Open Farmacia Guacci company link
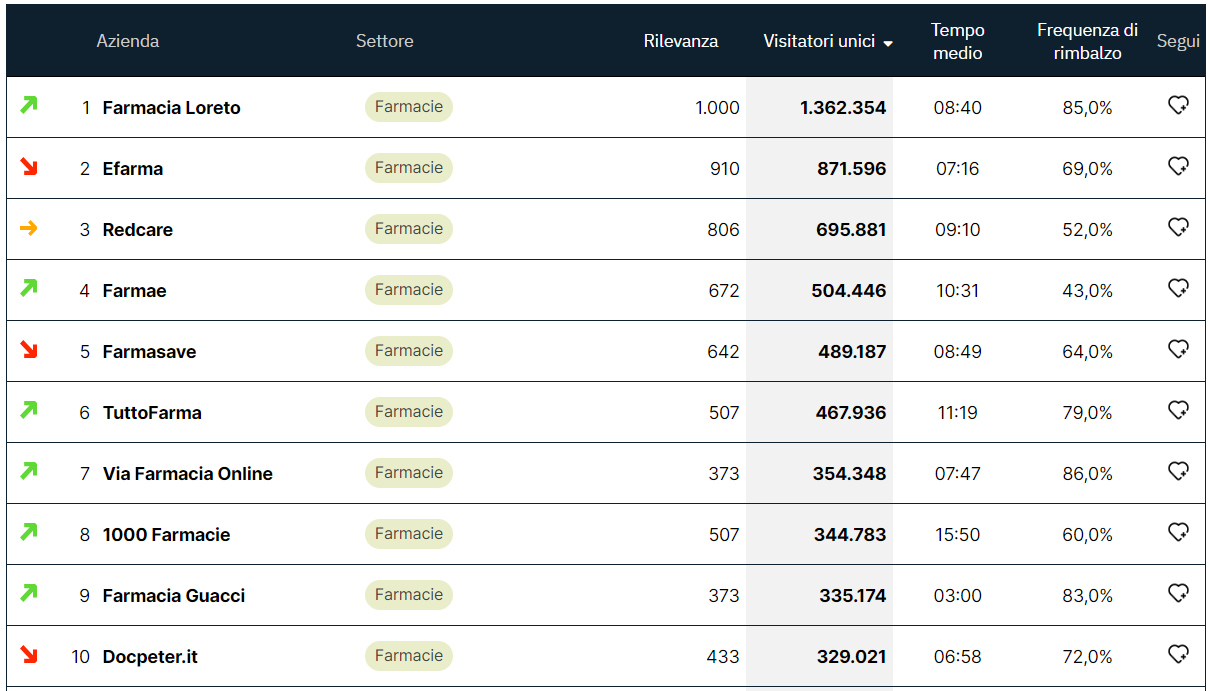 pyautogui.click(x=174, y=596)
